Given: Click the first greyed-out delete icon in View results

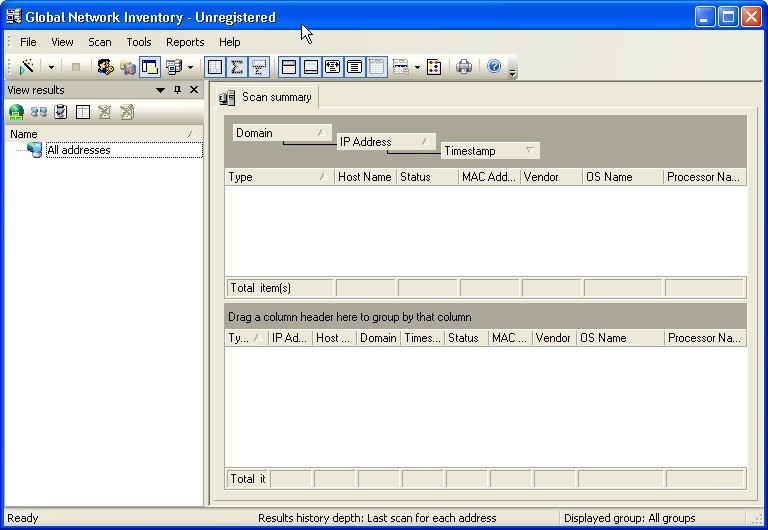Looking at the screenshot, I should [x=104, y=112].
